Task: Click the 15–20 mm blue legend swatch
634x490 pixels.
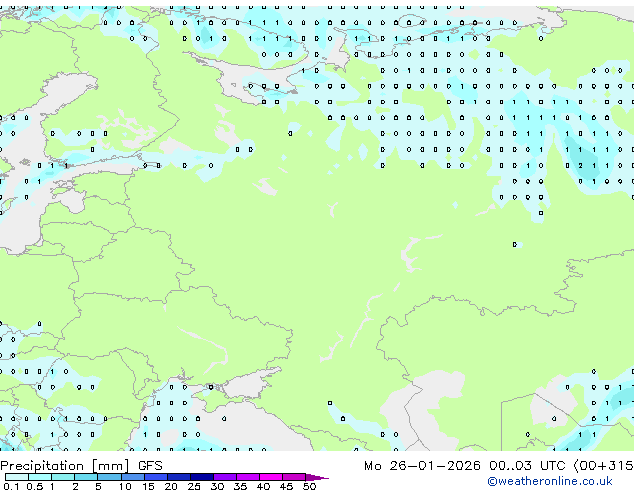Action: 156,477
